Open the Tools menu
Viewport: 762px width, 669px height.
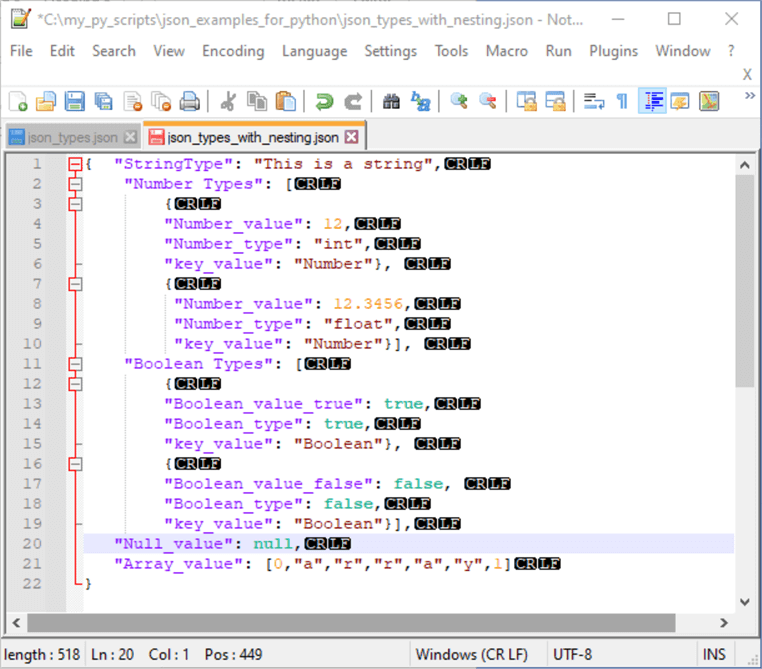[x=451, y=51]
